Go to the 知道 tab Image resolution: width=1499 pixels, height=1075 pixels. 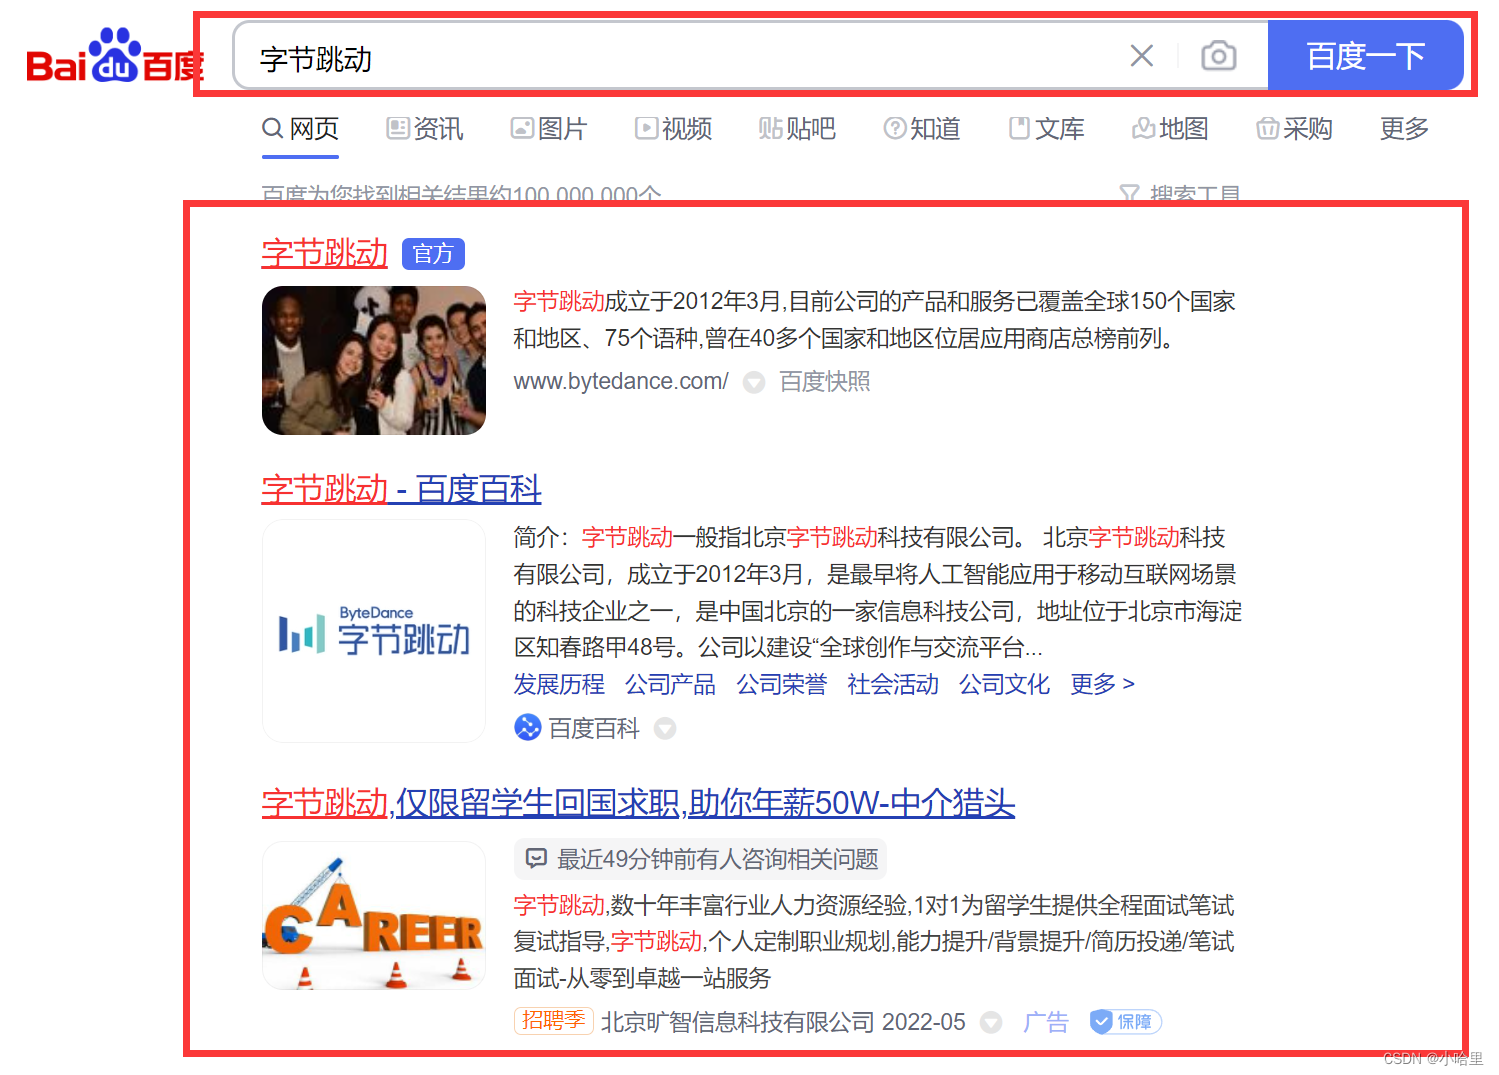pyautogui.click(x=922, y=129)
